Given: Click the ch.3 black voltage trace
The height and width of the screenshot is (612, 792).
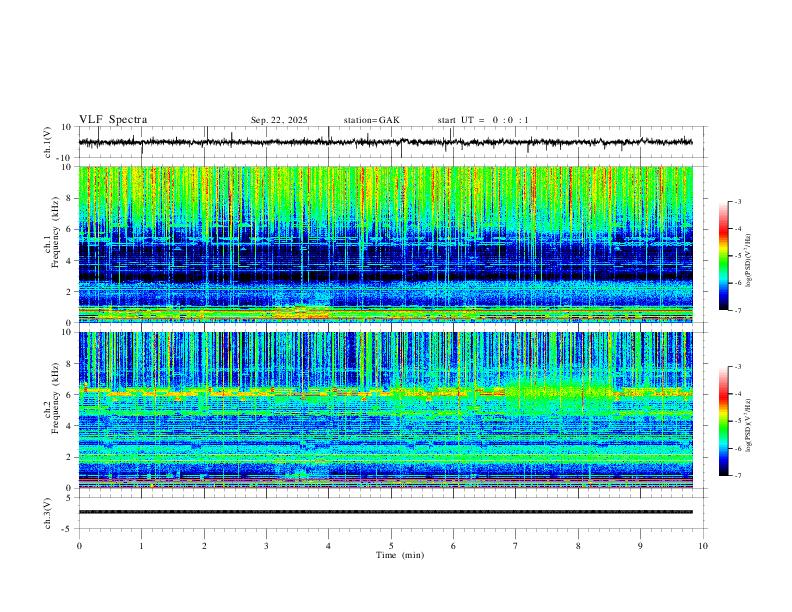Looking at the screenshot, I should [x=385, y=512].
